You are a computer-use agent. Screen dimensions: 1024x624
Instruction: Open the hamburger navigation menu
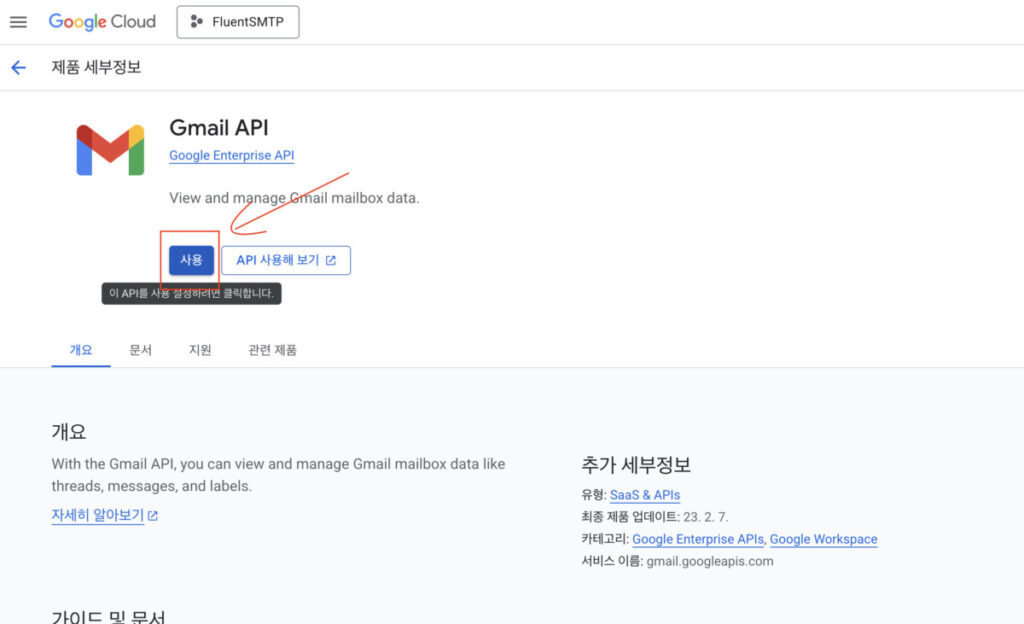[x=18, y=22]
